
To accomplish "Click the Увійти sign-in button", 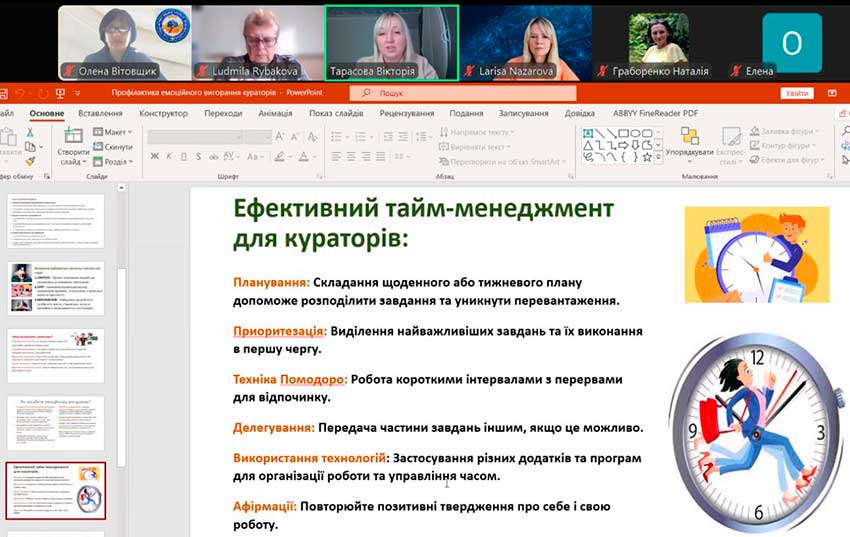I will pyautogui.click(x=797, y=93).
